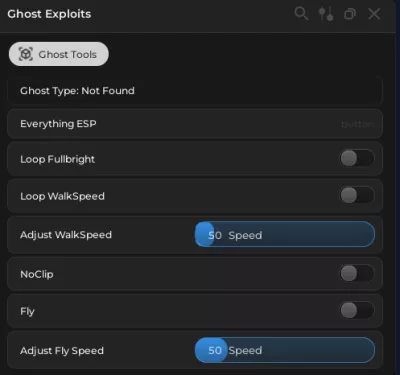Viewport: 400px width, 375px height.
Task: Toggle NoClip on
Action: click(x=357, y=273)
